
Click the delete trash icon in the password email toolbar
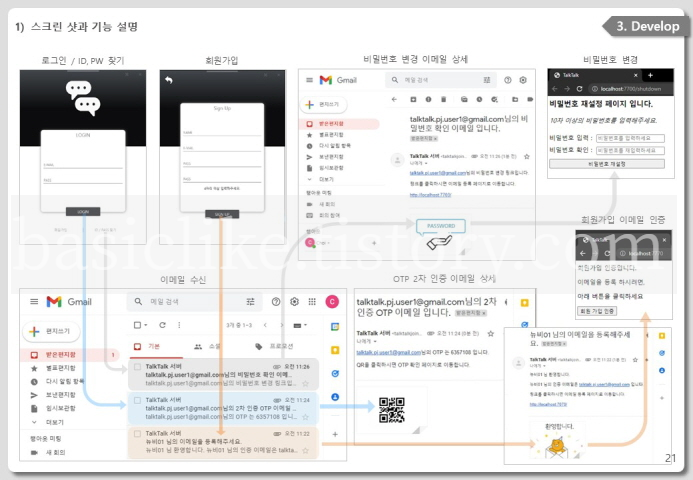(x=444, y=99)
